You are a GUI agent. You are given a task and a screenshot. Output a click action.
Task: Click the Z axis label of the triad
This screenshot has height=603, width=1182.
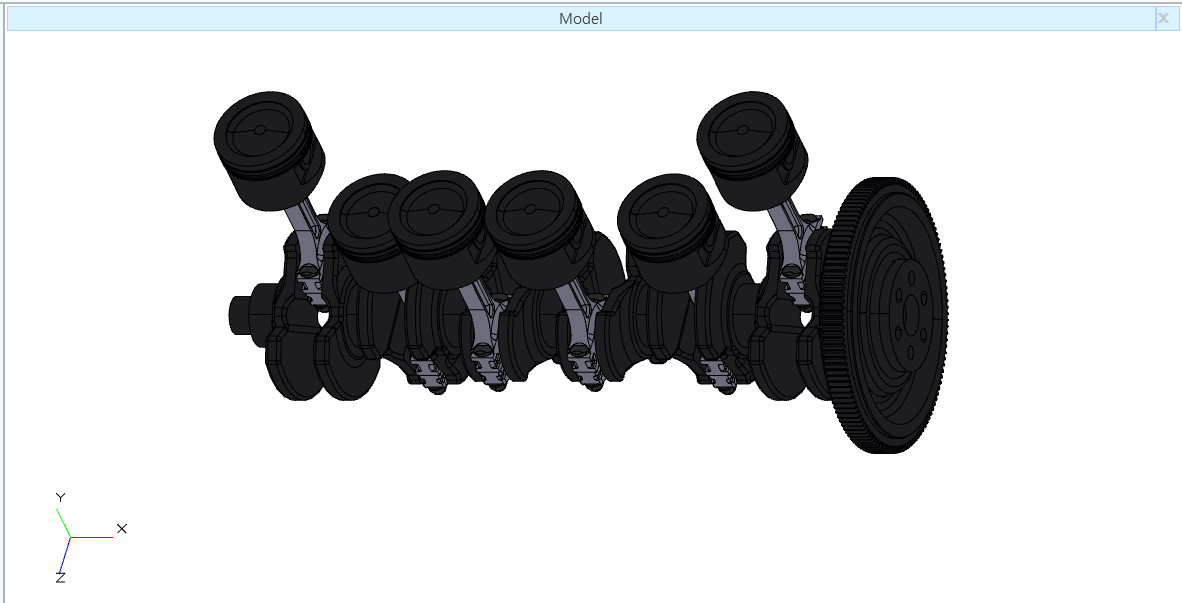coord(60,578)
